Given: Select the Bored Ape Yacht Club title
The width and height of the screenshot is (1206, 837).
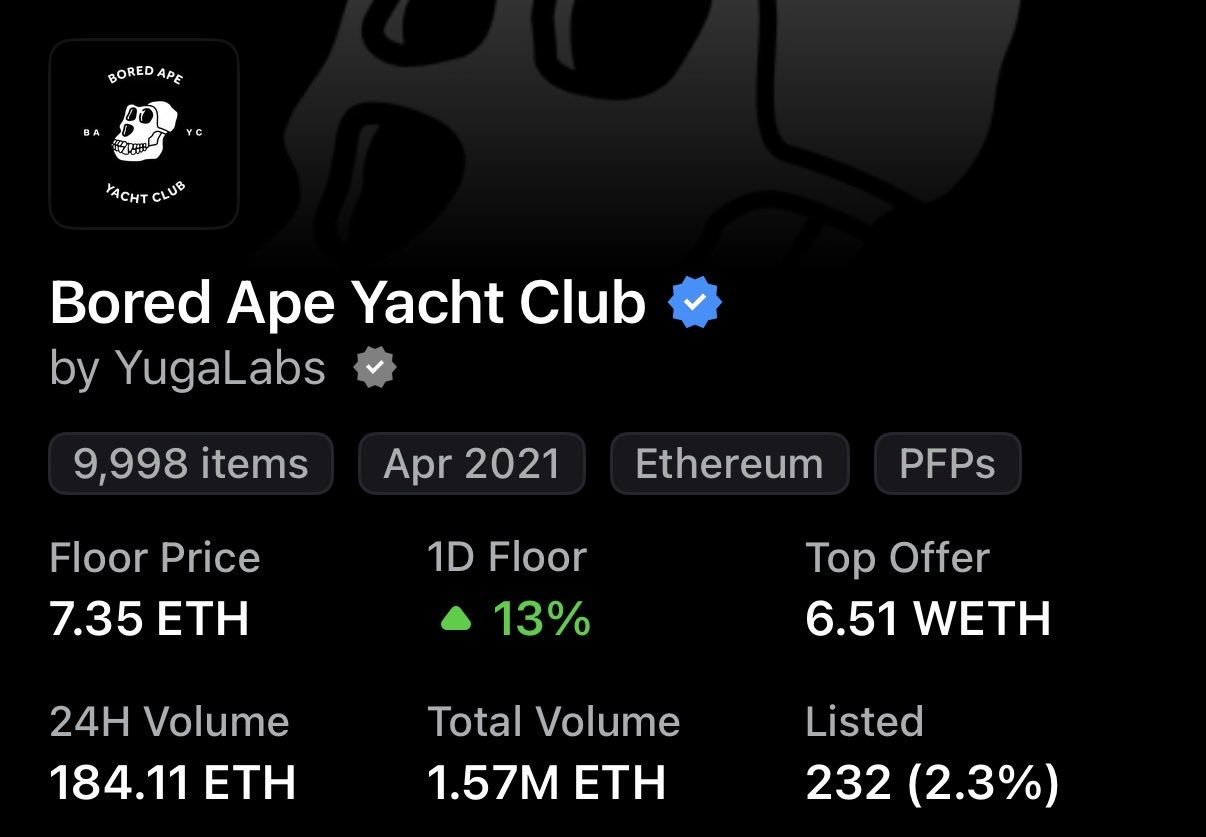Looking at the screenshot, I should point(347,303).
